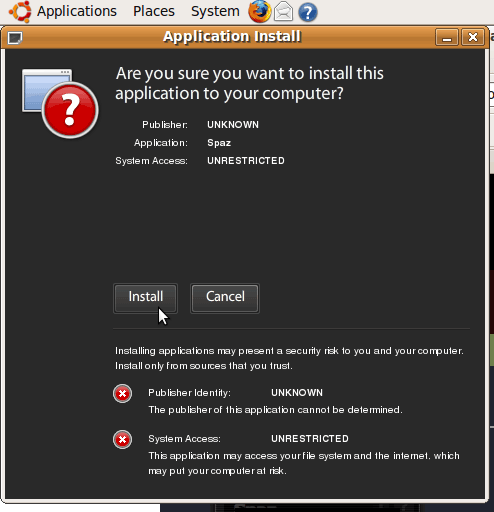
Task: Minimize the Application Install window
Action: [x=447, y=37]
